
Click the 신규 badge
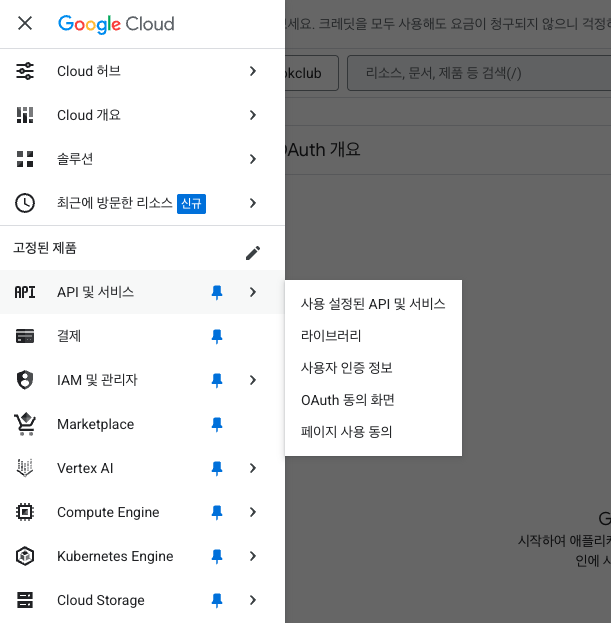(x=191, y=204)
